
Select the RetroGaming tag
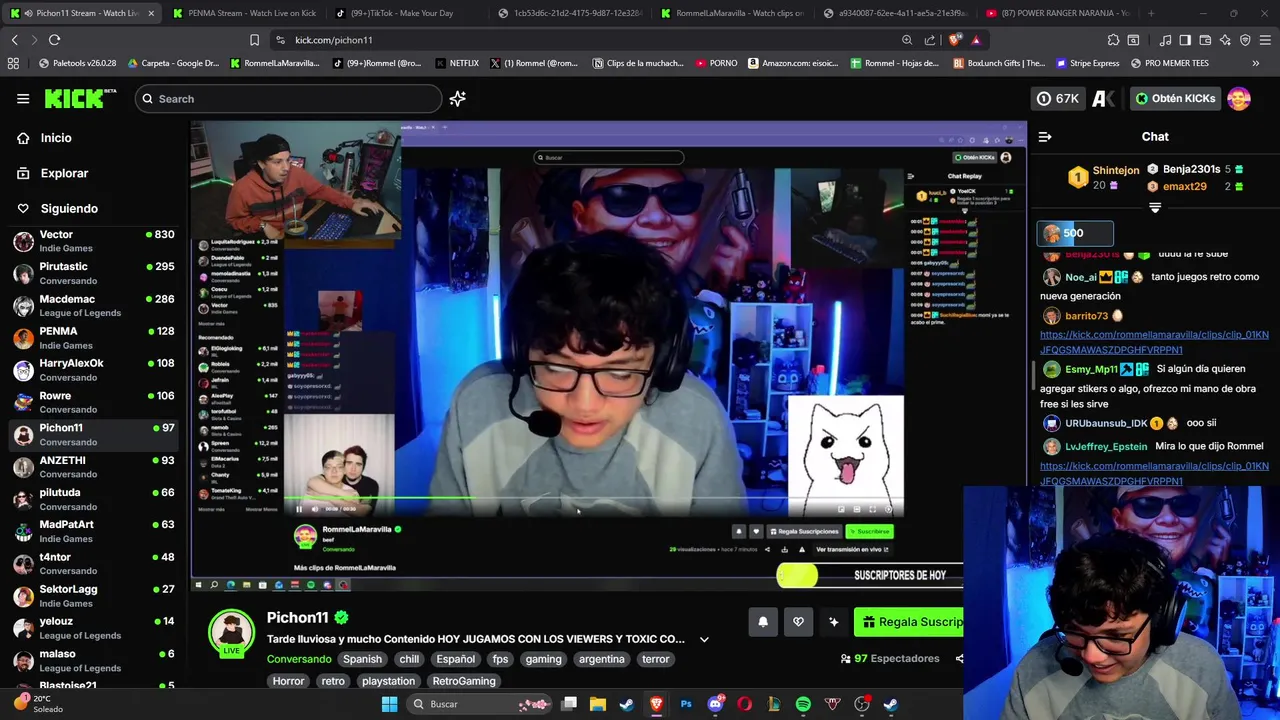tap(464, 681)
